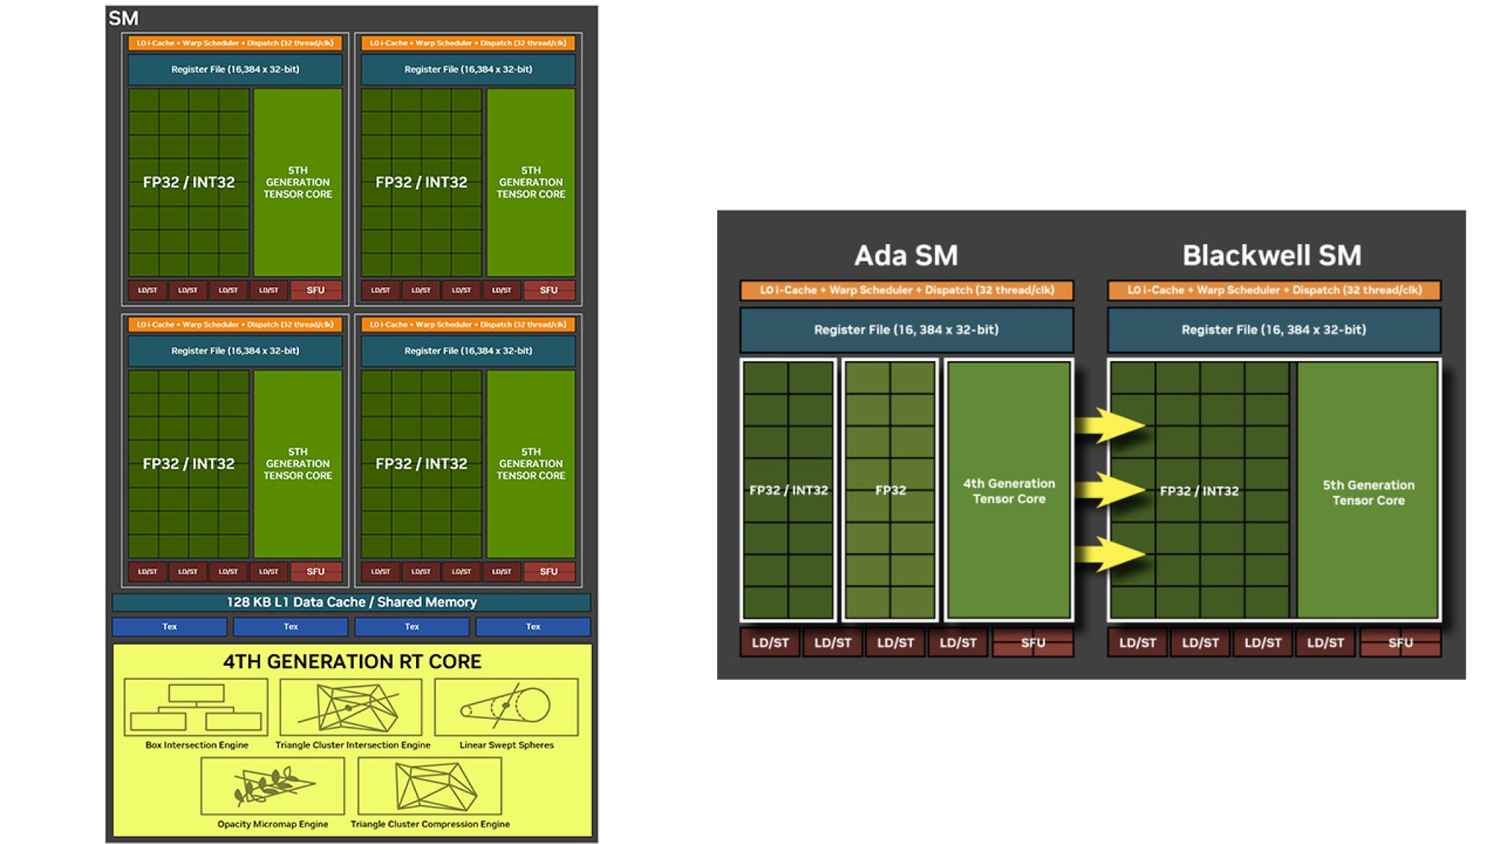Screen dimensions: 1500x844
Task: Click the 4th Generation Tensor Core block
Action: point(1008,490)
